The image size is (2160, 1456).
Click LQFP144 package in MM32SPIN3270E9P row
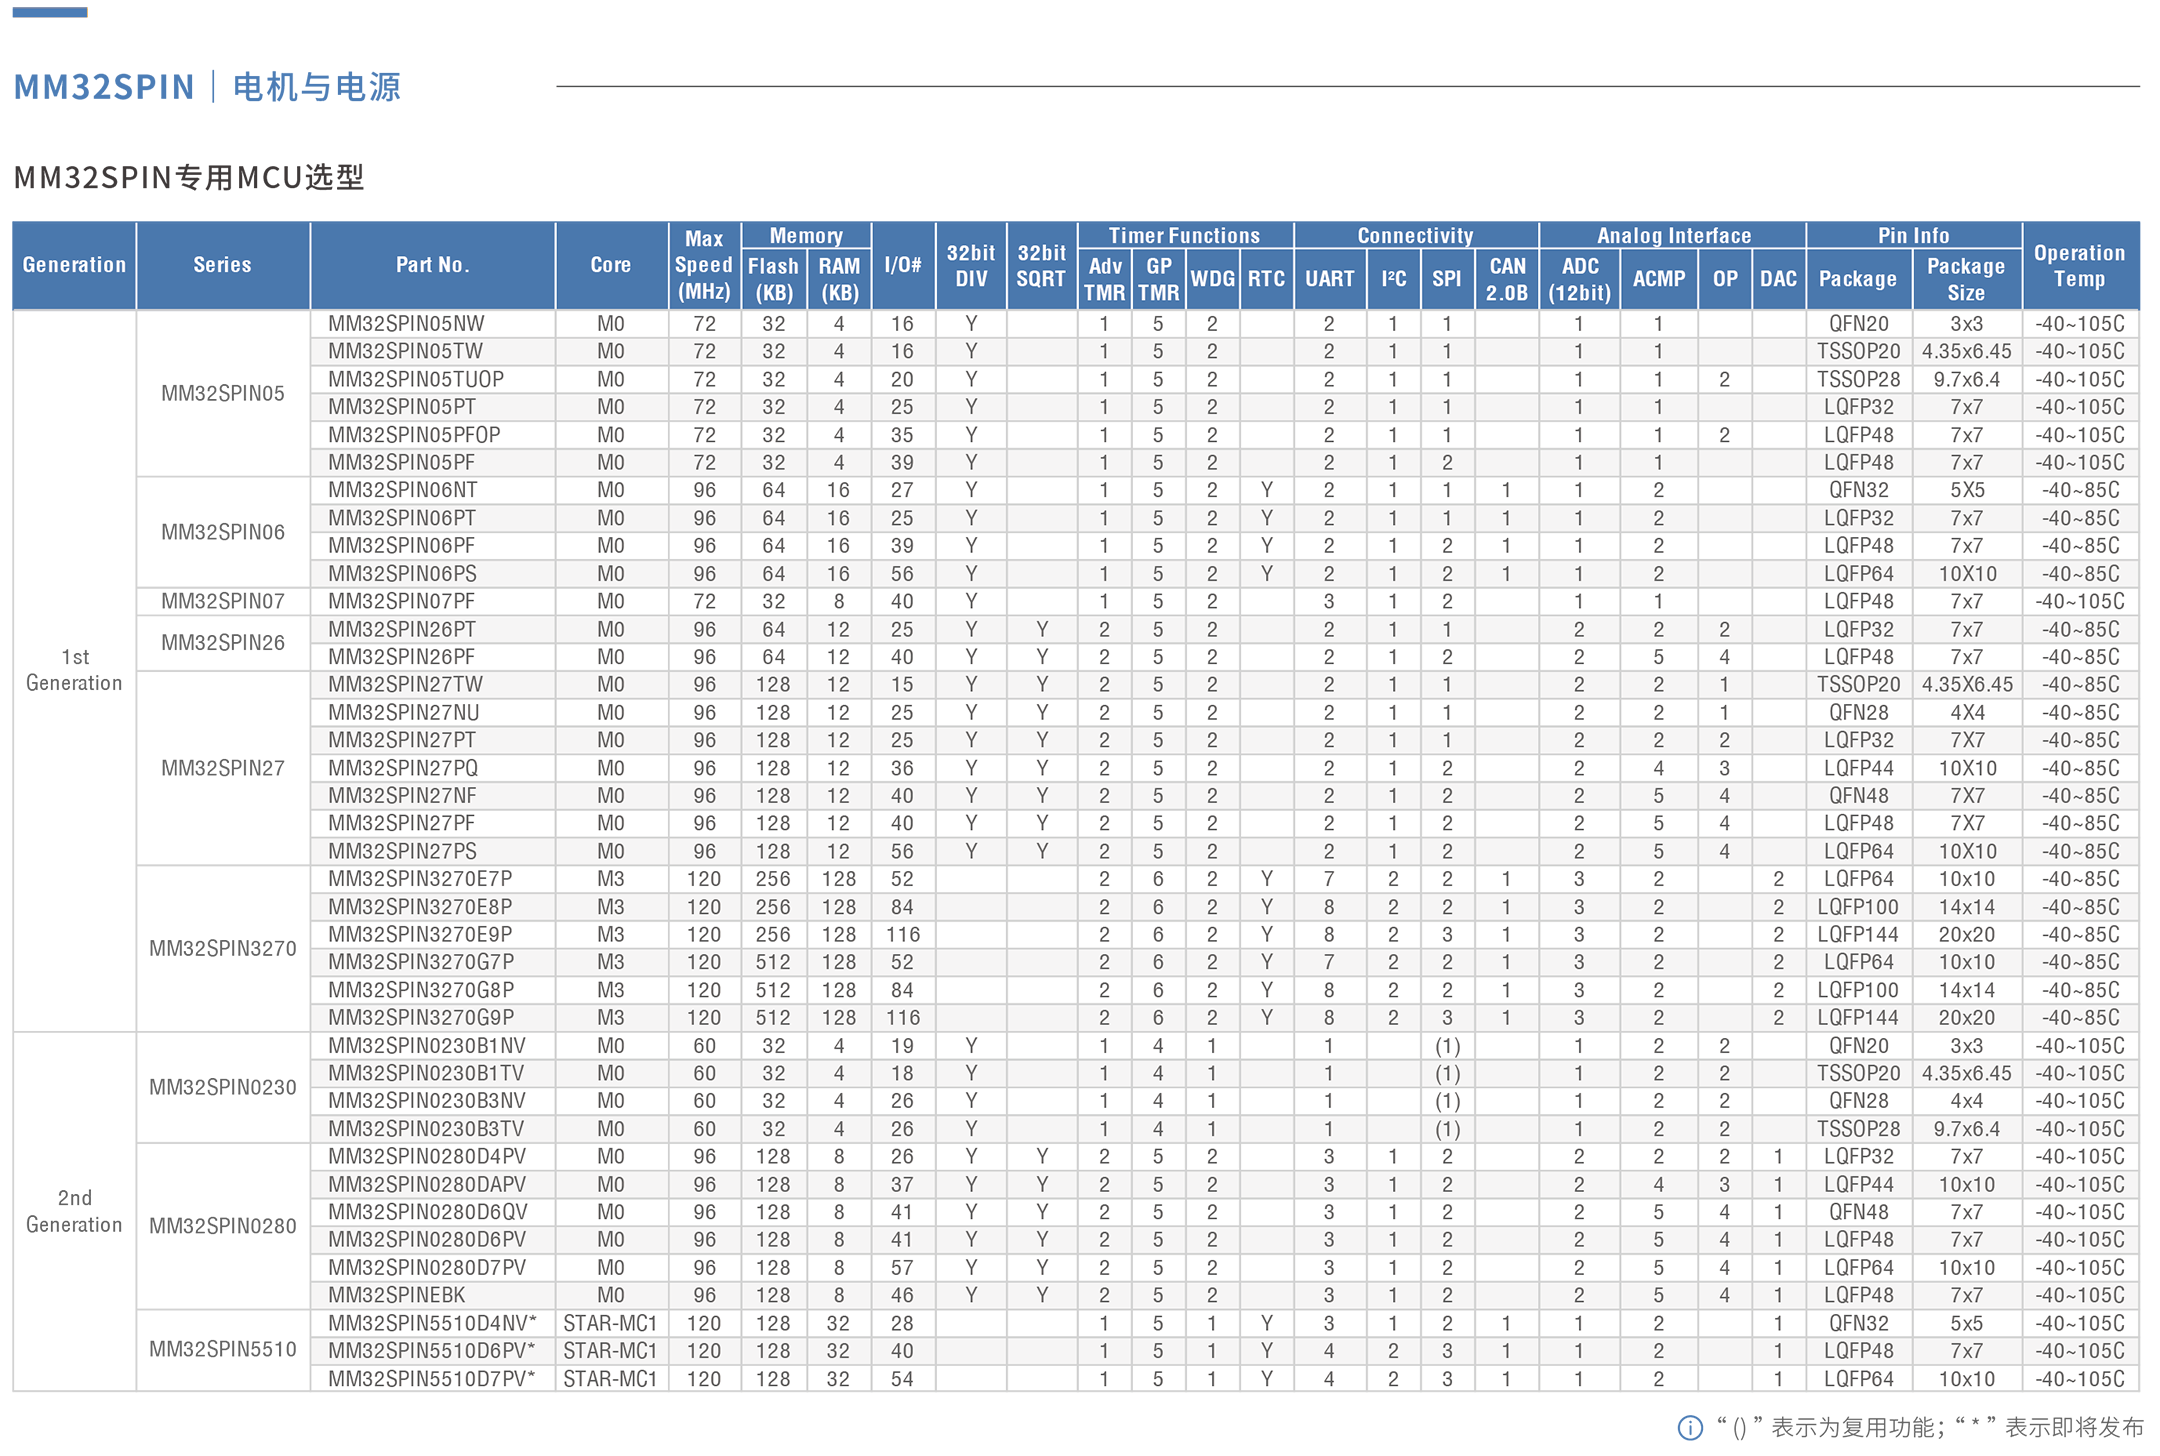[x=1858, y=934]
